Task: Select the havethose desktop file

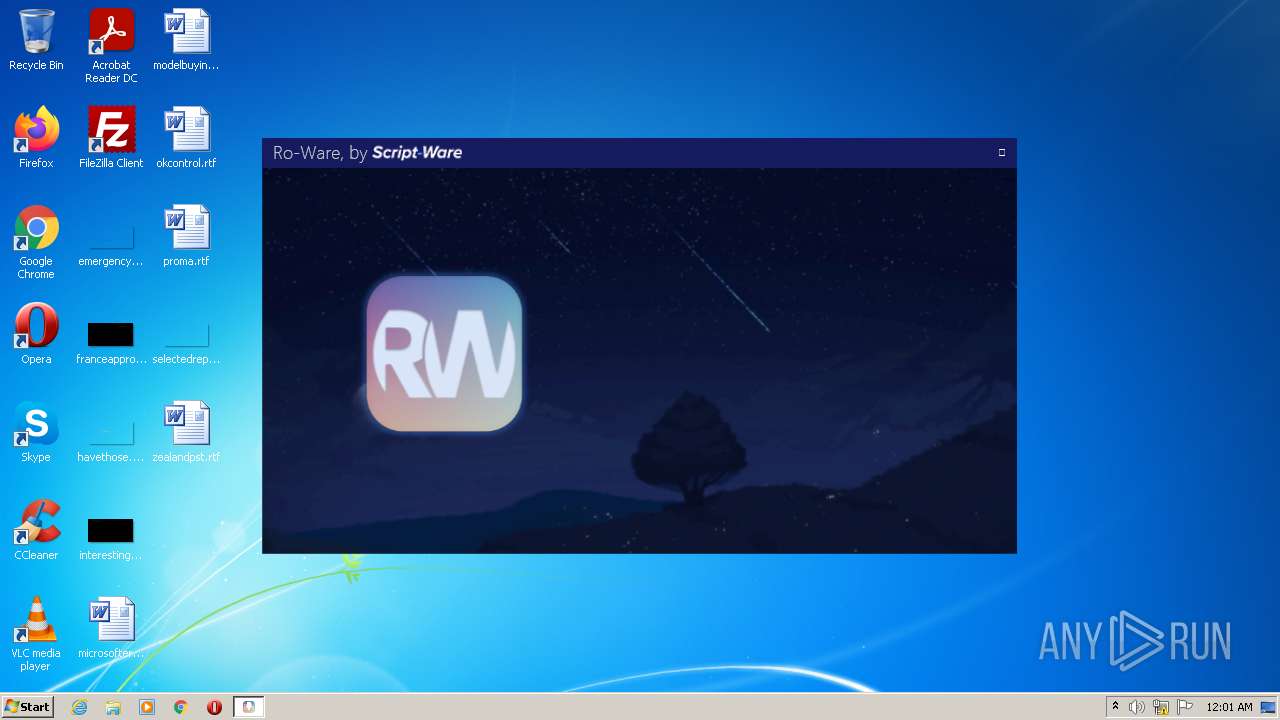Action: [x=111, y=441]
